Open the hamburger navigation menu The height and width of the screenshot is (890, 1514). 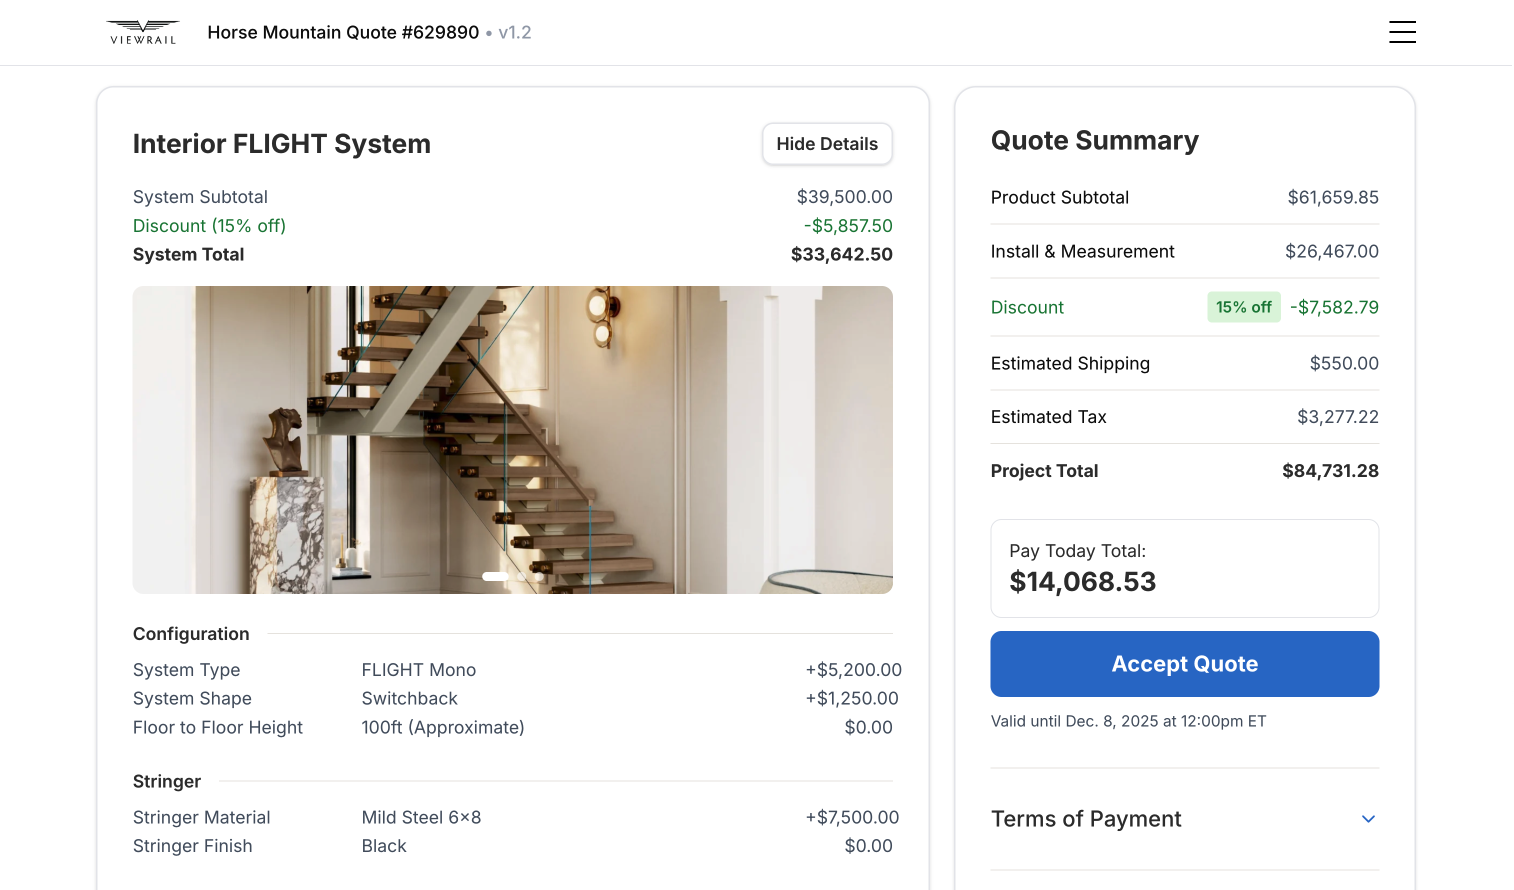click(x=1402, y=32)
